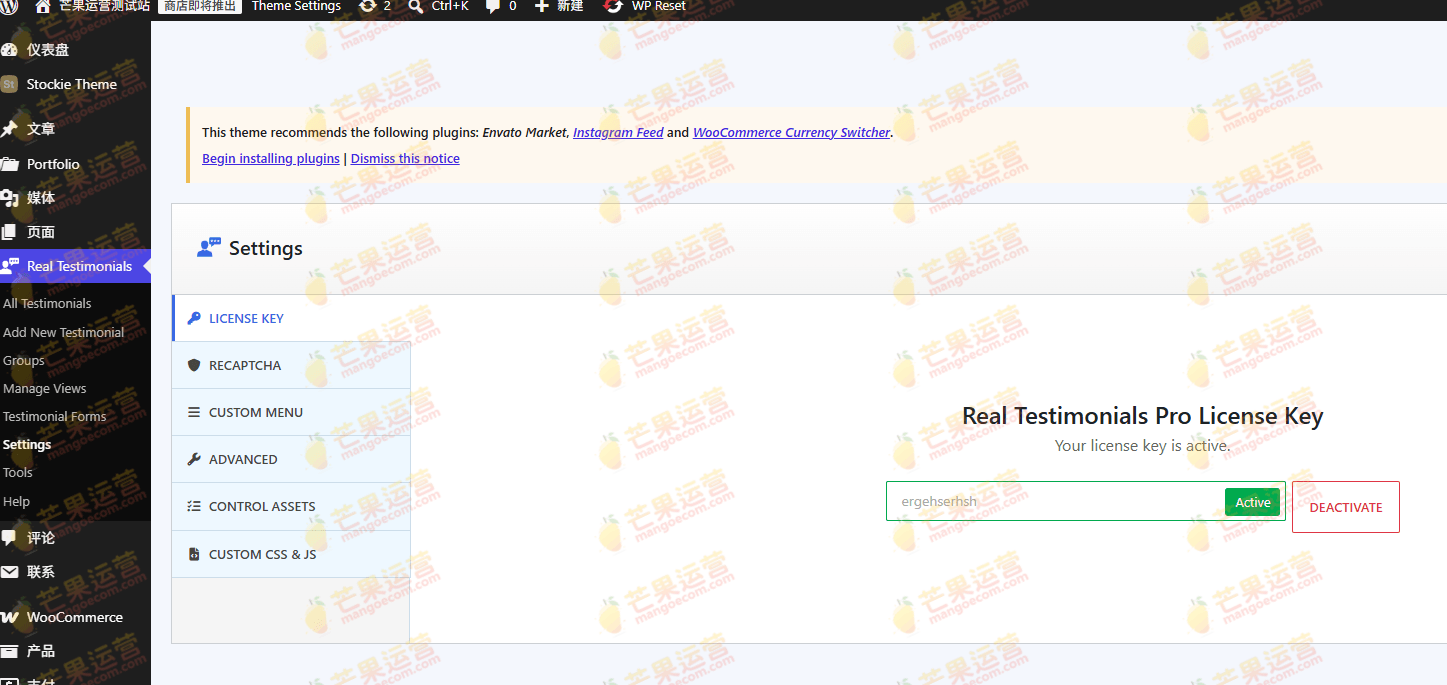Click the Portfolio folder icon
The width and height of the screenshot is (1447, 685).
9,164
